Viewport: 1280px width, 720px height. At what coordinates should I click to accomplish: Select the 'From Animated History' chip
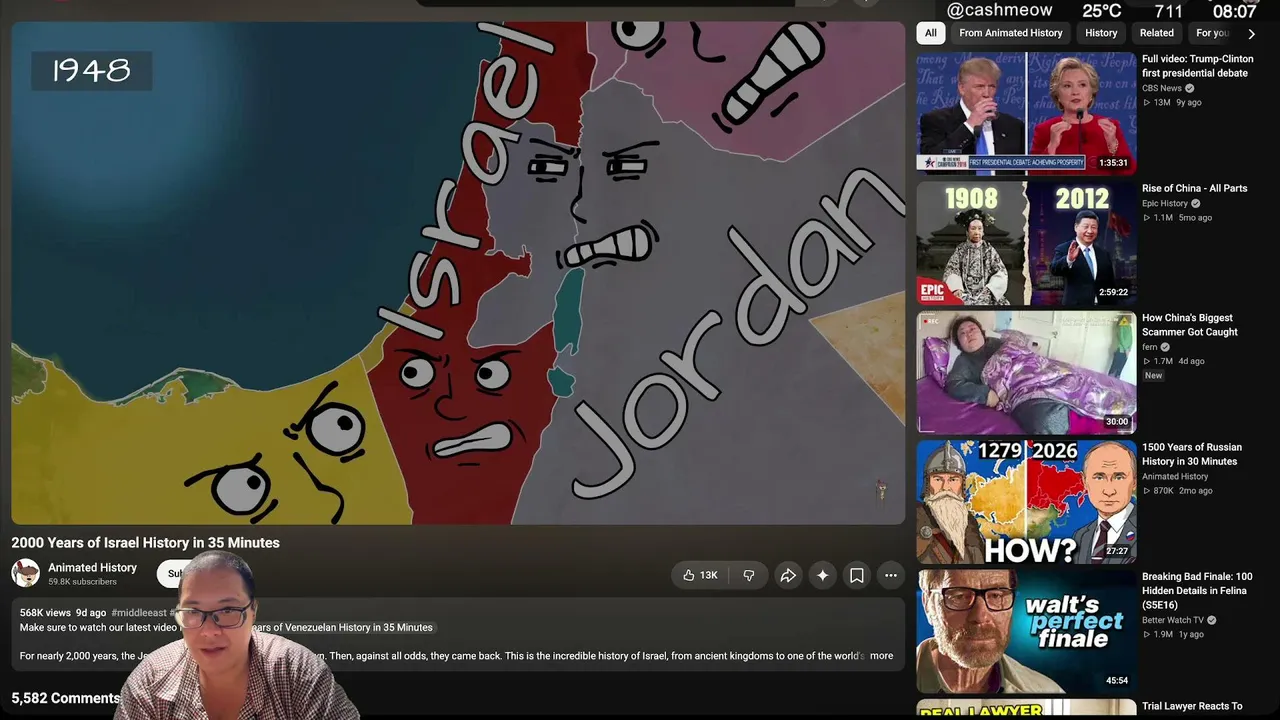click(x=1011, y=33)
